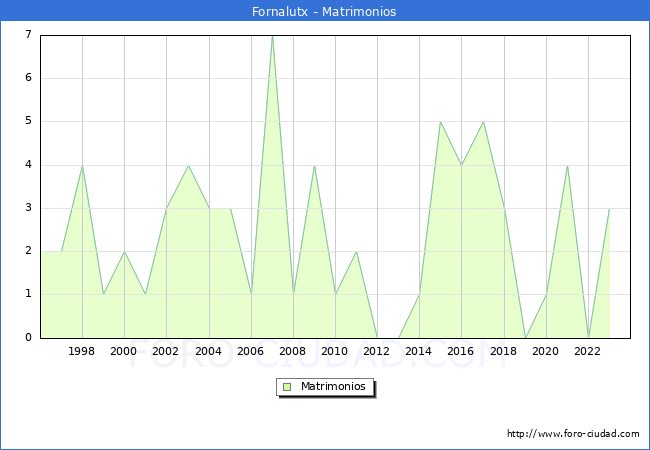Screen dimensions: 650x450
Task: Click the 2008 x-axis label
Action: pyautogui.click(x=293, y=351)
